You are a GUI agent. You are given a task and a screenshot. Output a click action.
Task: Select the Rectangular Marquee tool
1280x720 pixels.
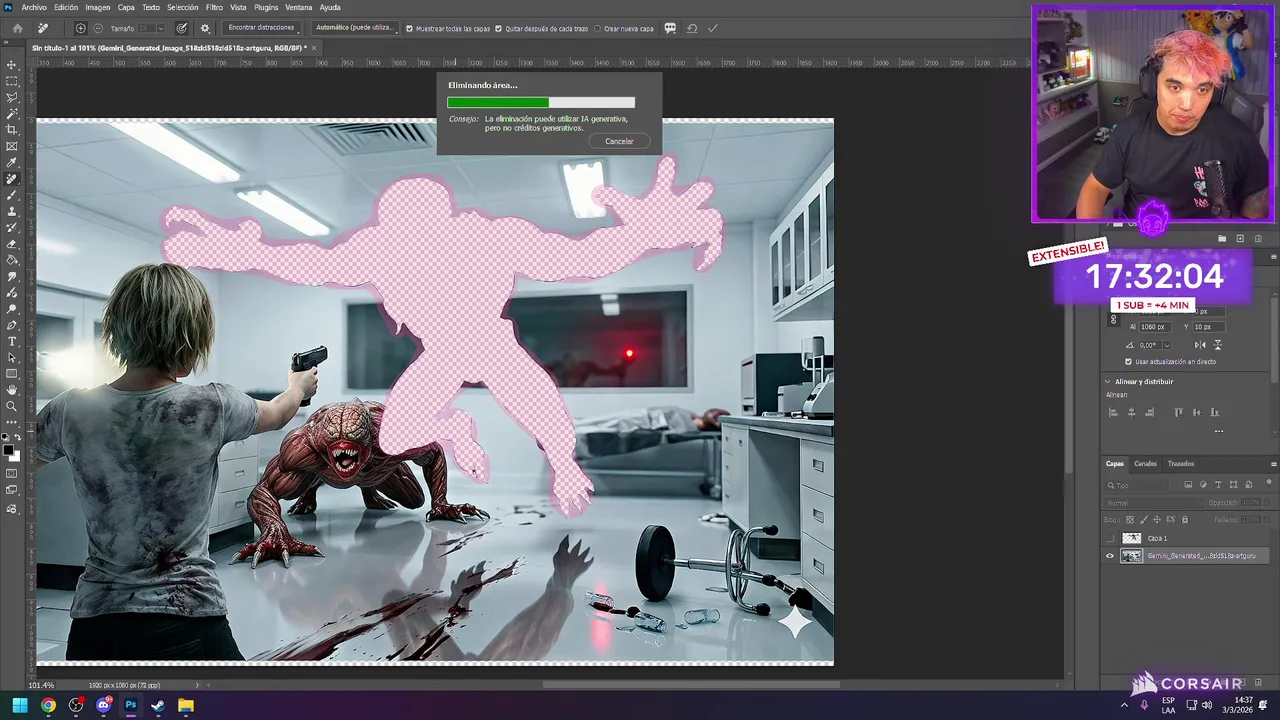click(x=12, y=81)
